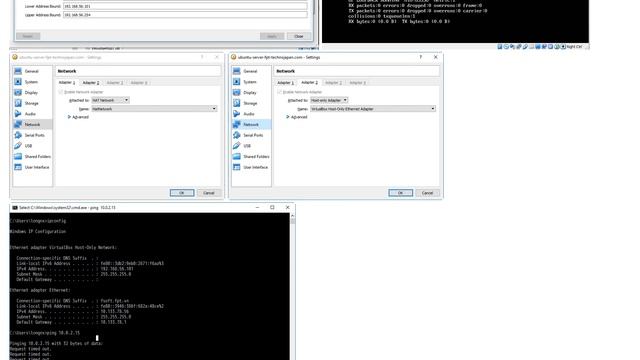Click Close button in DHCP dialog
Image resolution: width=640 pixels, height=360 pixels.
(x=299, y=36)
